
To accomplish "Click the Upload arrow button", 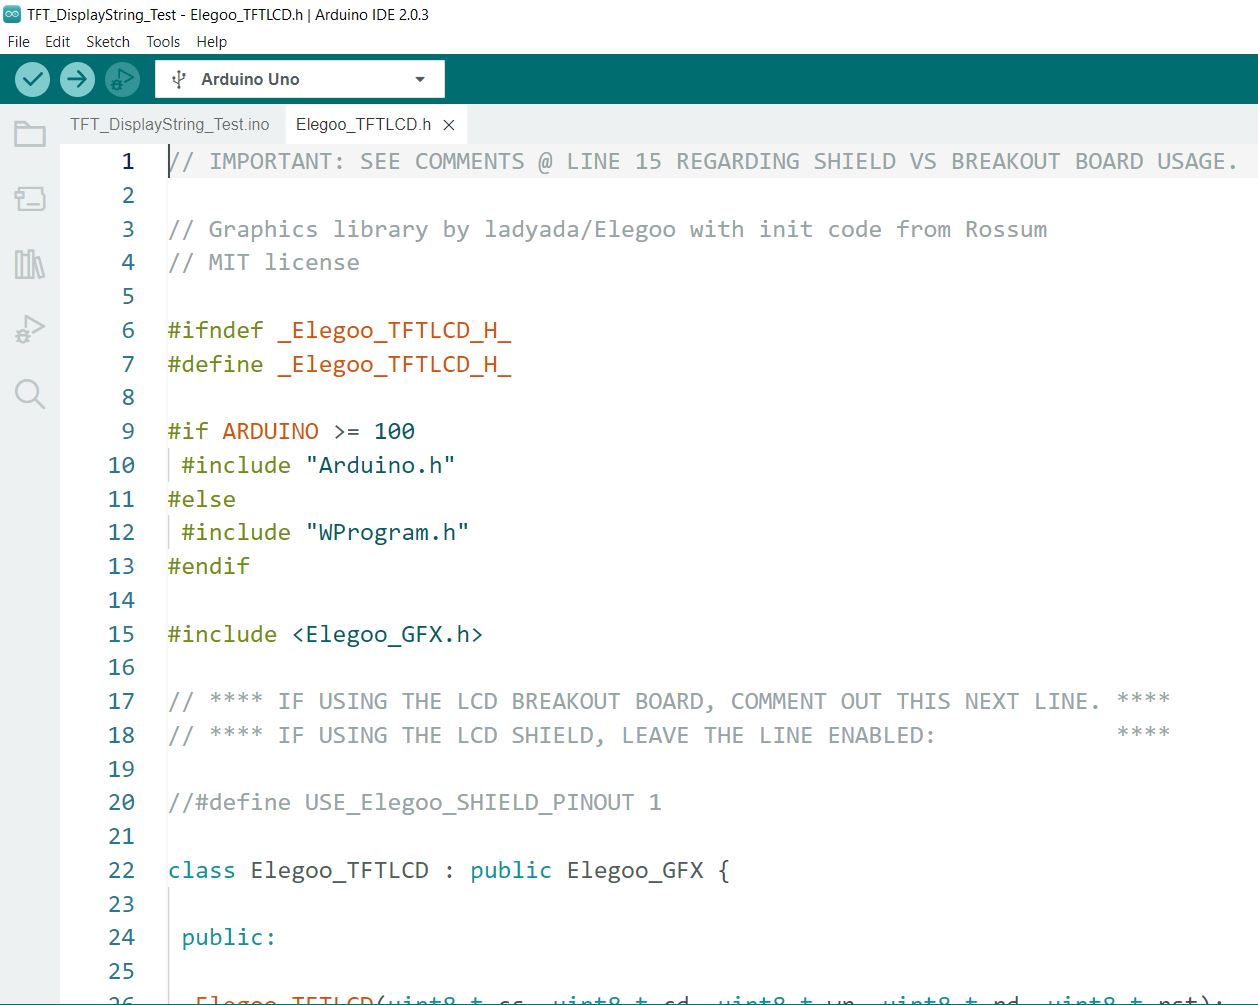I will tap(77, 79).
